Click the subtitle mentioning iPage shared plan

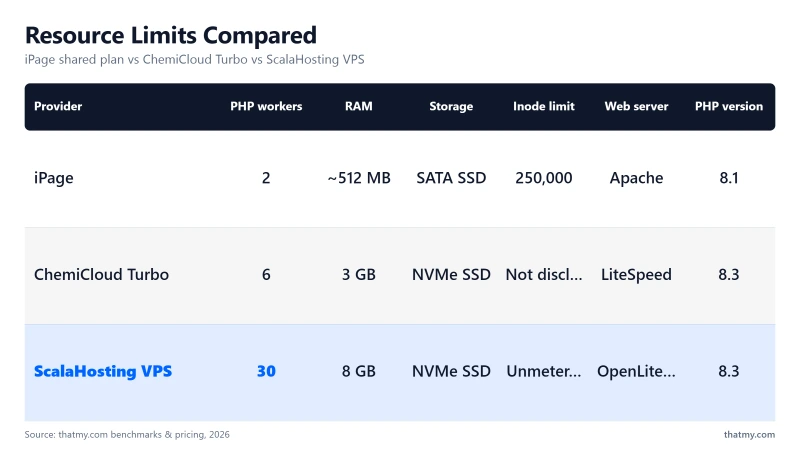tap(194, 60)
